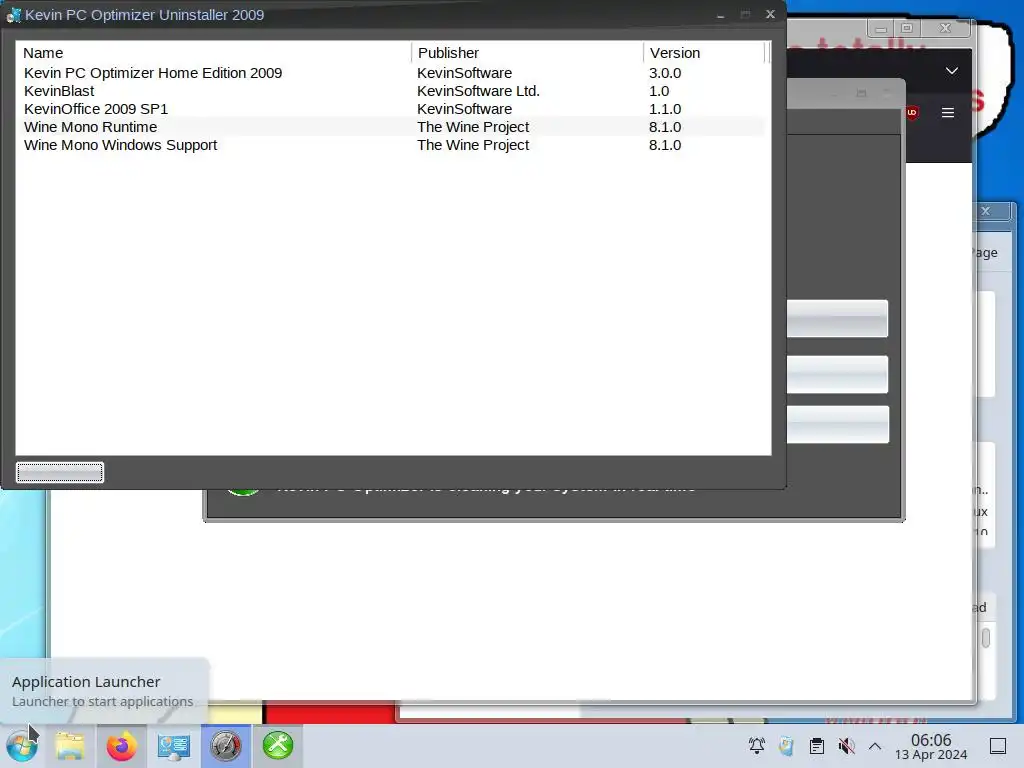Viewport: 1024px width, 768px height.
Task: Minimize the Kevin PC Optimizer Uninstaller window
Action: click(x=720, y=14)
